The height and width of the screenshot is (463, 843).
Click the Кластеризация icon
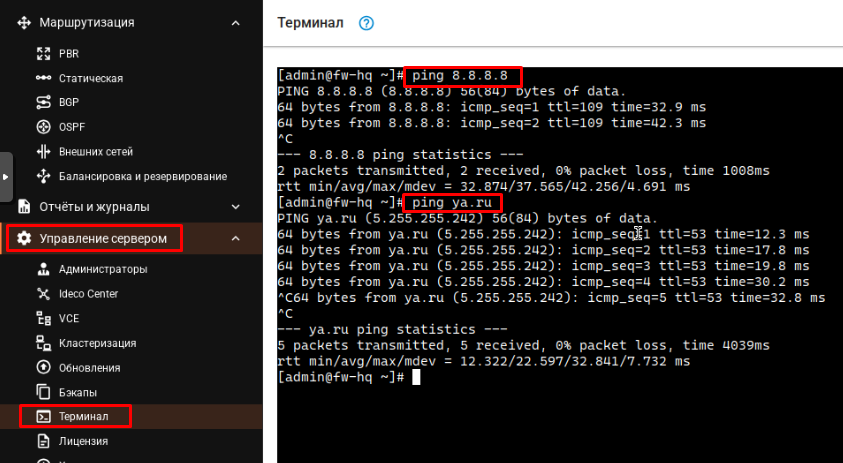tap(43, 343)
